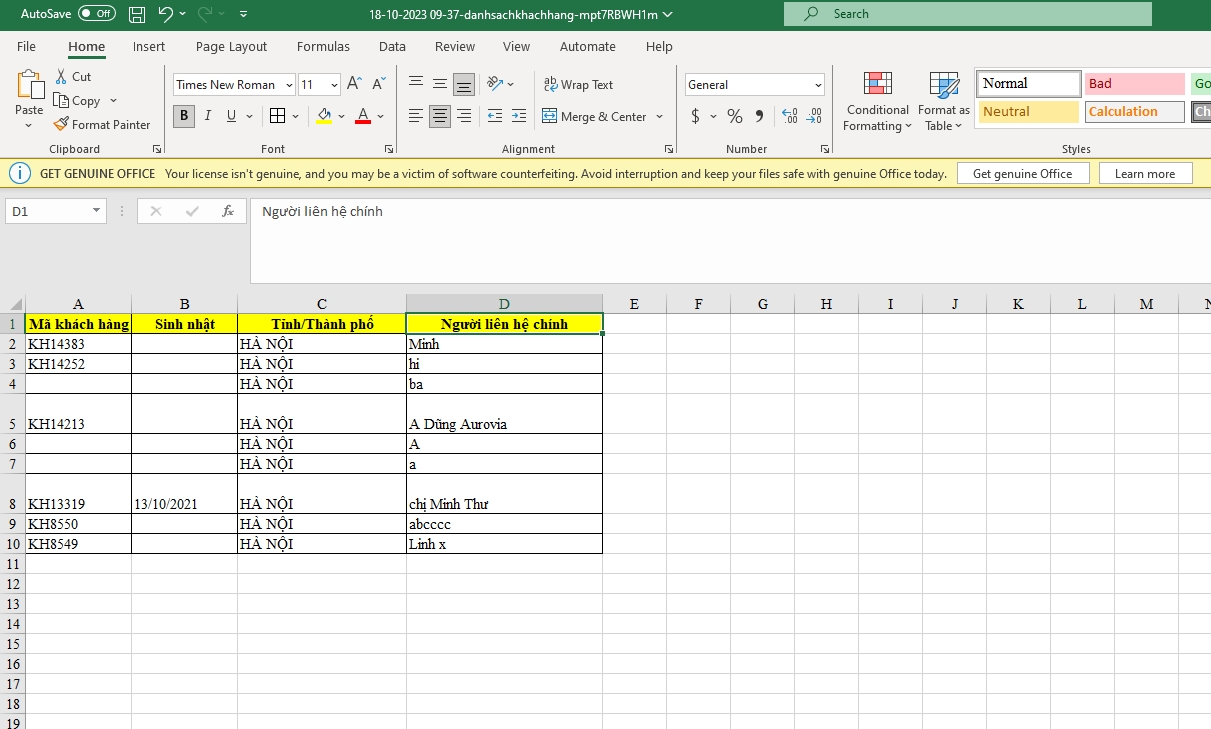Apply the yellow Fill Color swatch
Screen dimensions: 1211x729
click(324, 116)
